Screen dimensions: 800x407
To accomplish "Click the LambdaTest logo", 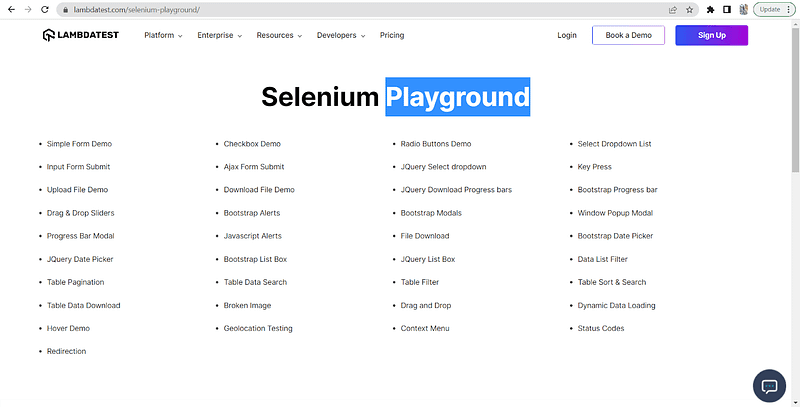I will (x=81, y=35).
